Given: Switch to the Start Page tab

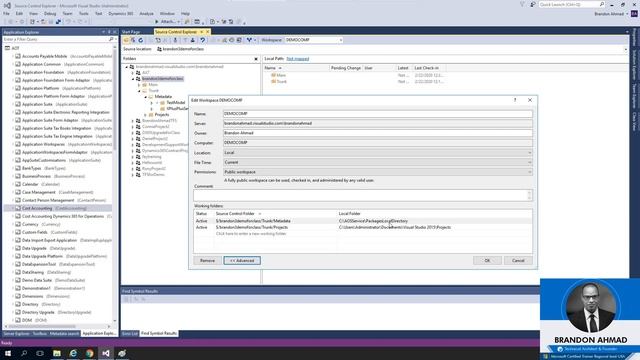Looking at the screenshot, I should (131, 32).
